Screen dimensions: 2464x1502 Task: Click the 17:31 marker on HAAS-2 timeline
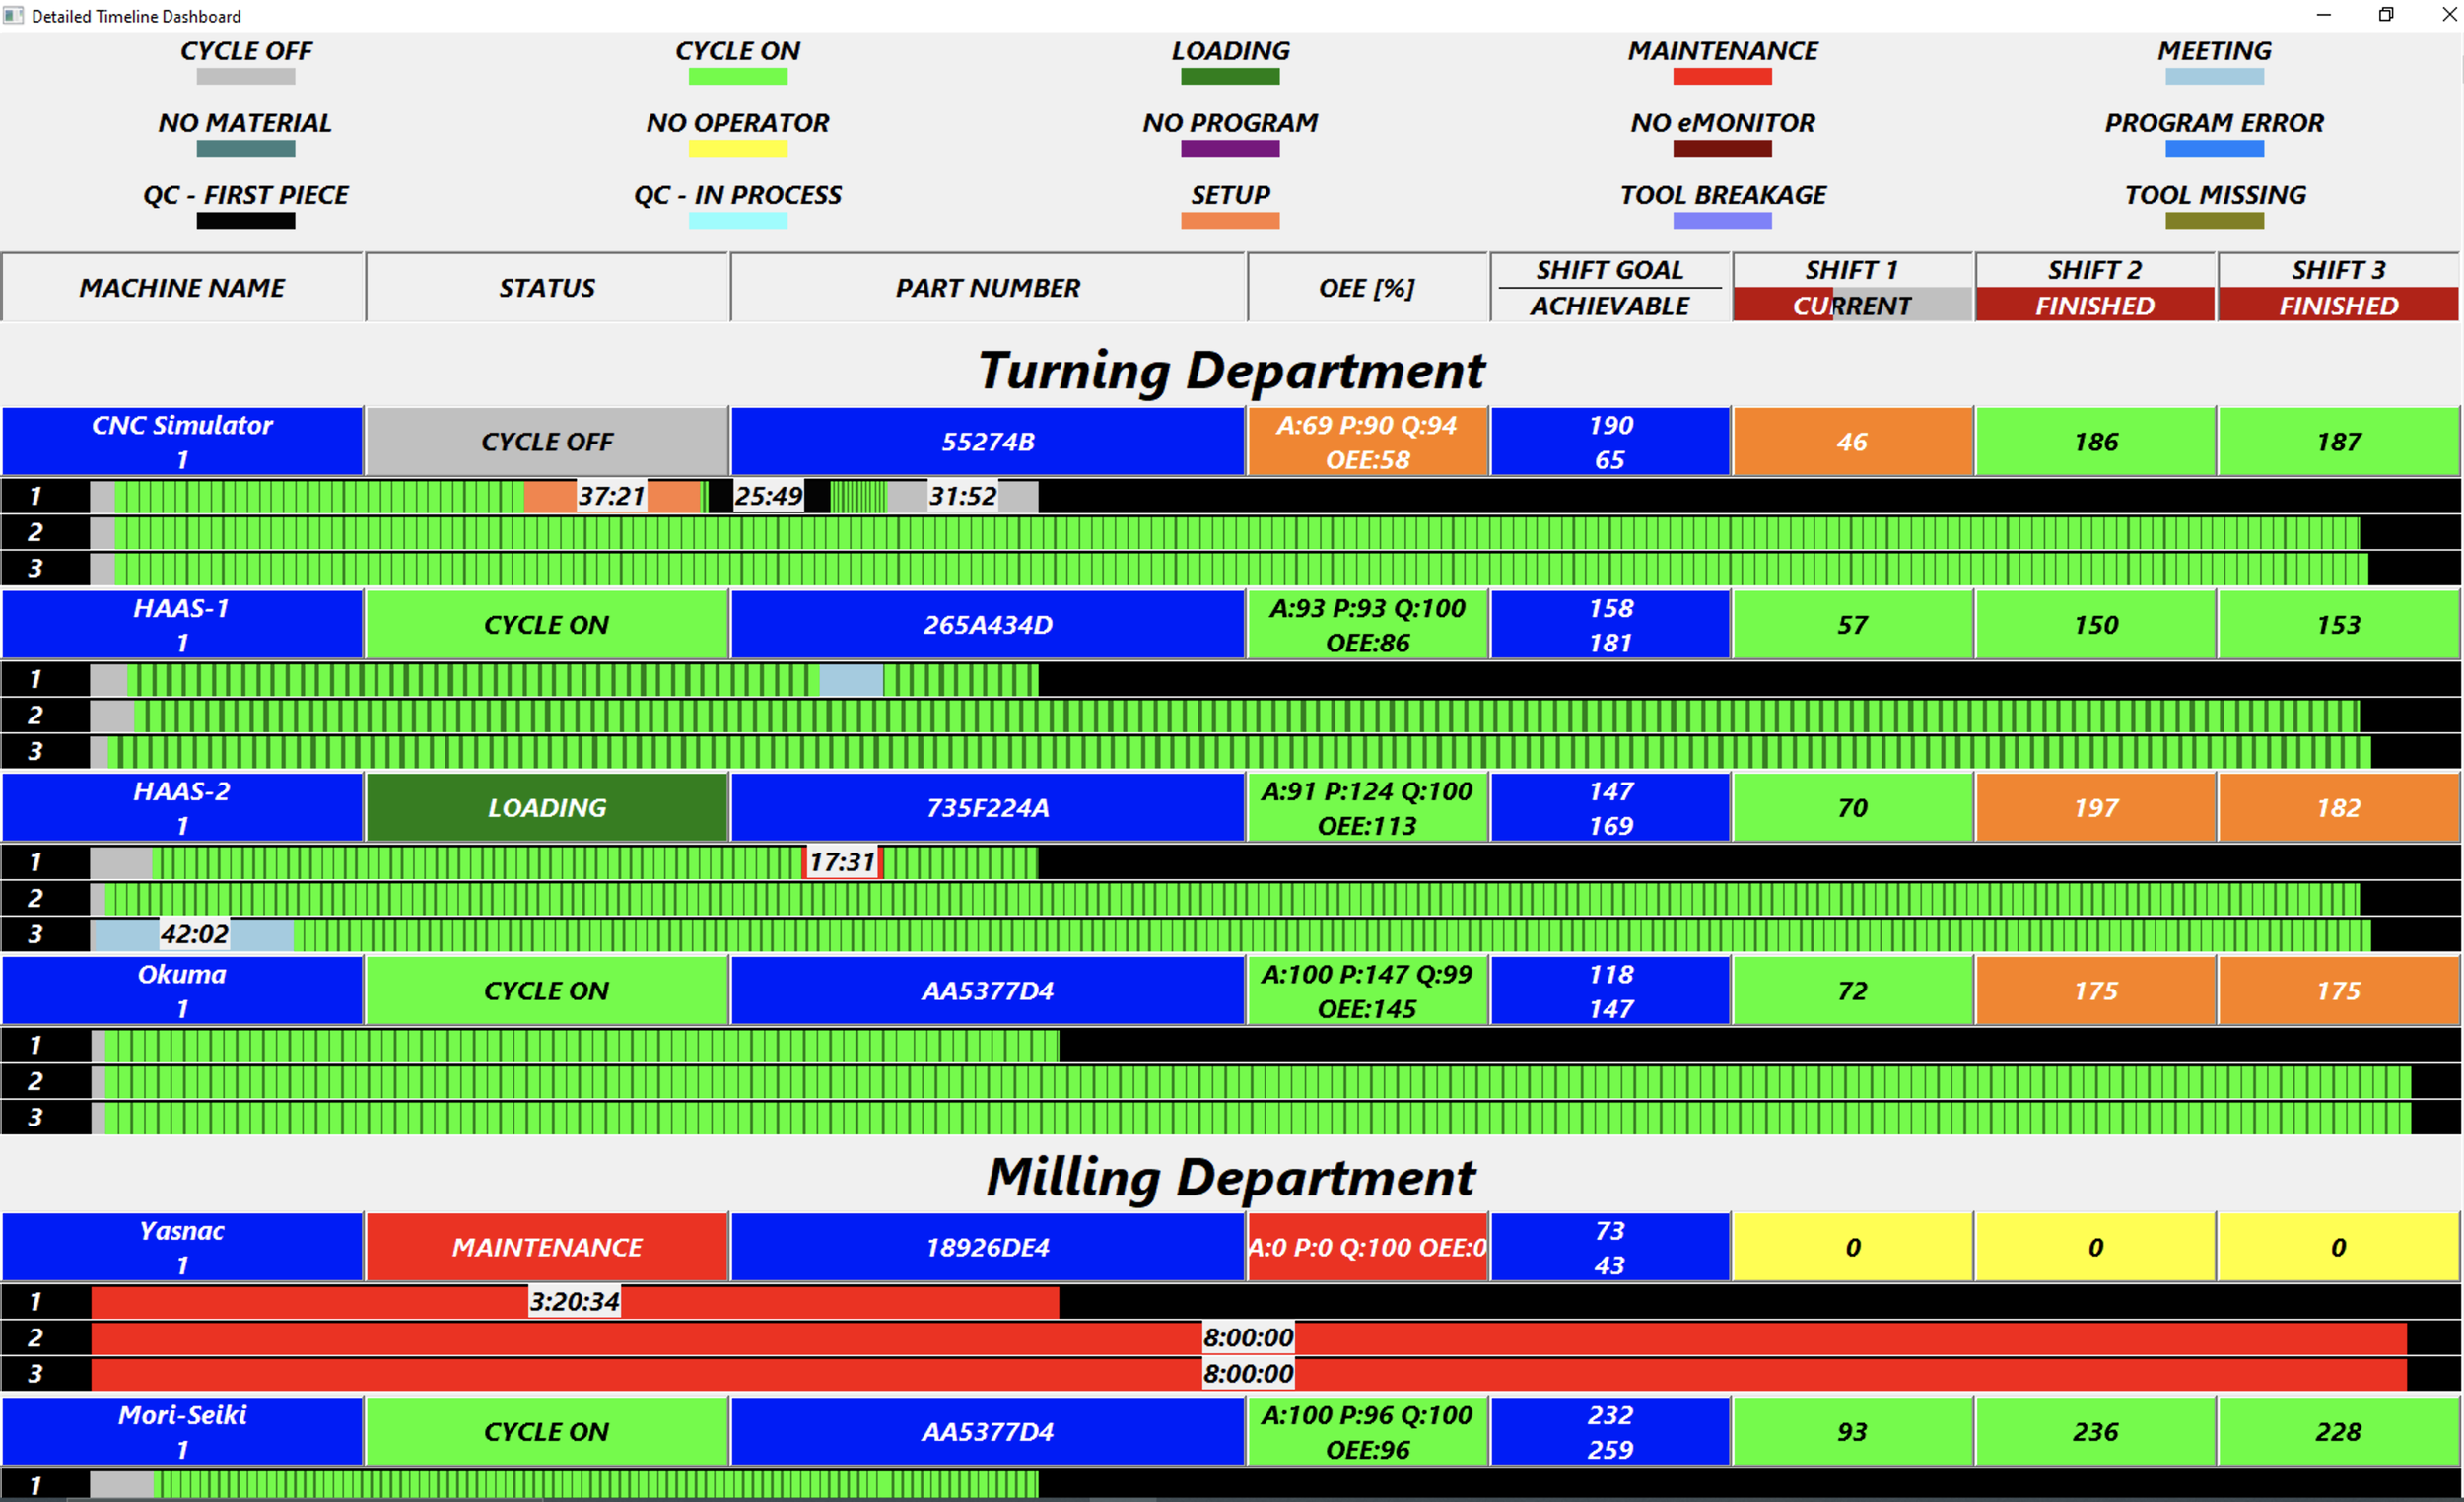842,862
